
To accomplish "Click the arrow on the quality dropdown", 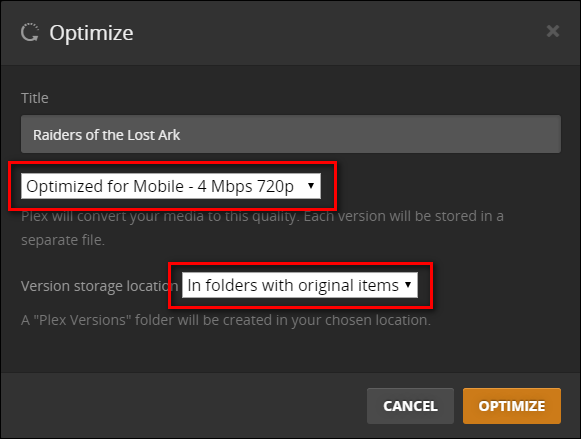I will (311, 186).
